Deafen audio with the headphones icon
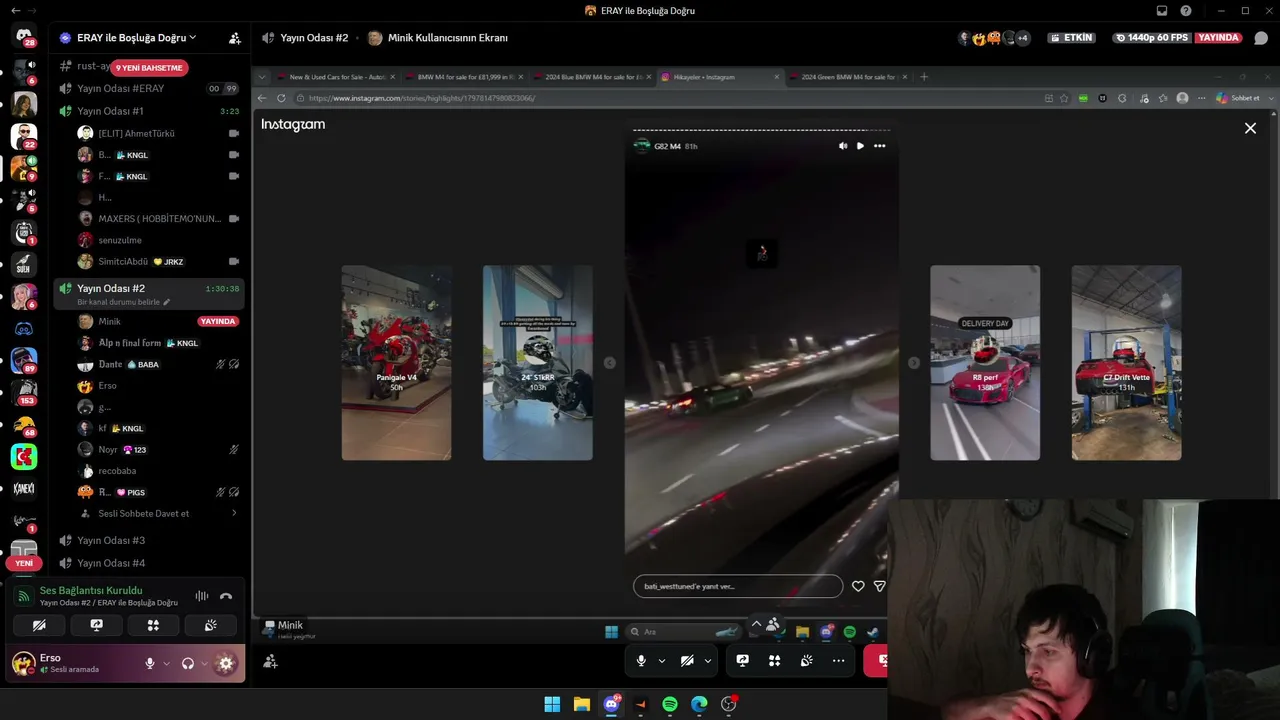This screenshot has height=720, width=1280. pos(187,663)
